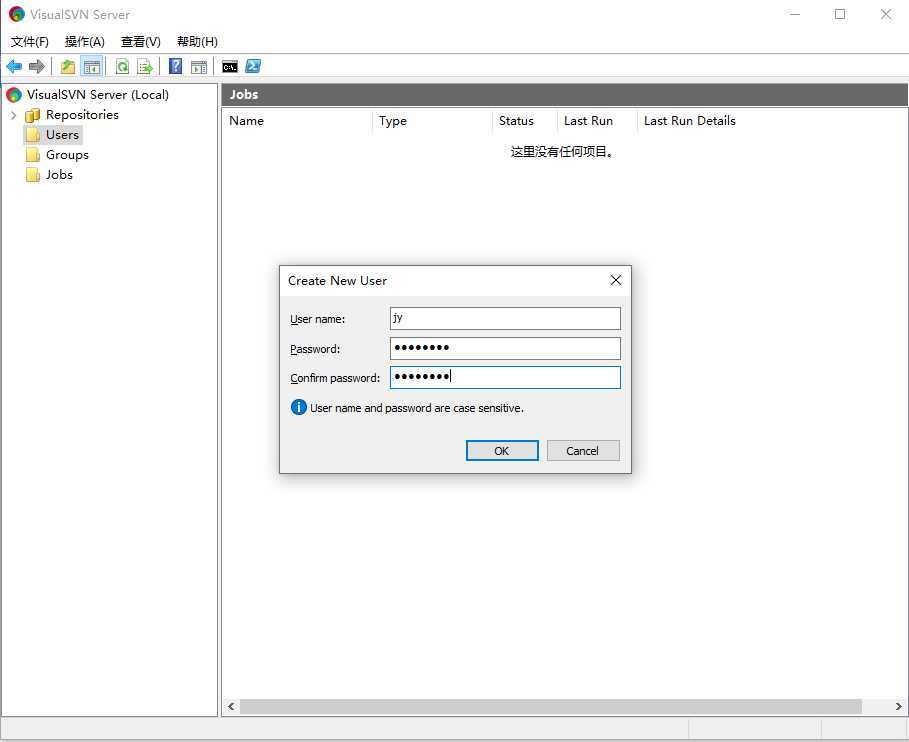
Task: Click the Jobs pane header title
Action: pos(244,94)
